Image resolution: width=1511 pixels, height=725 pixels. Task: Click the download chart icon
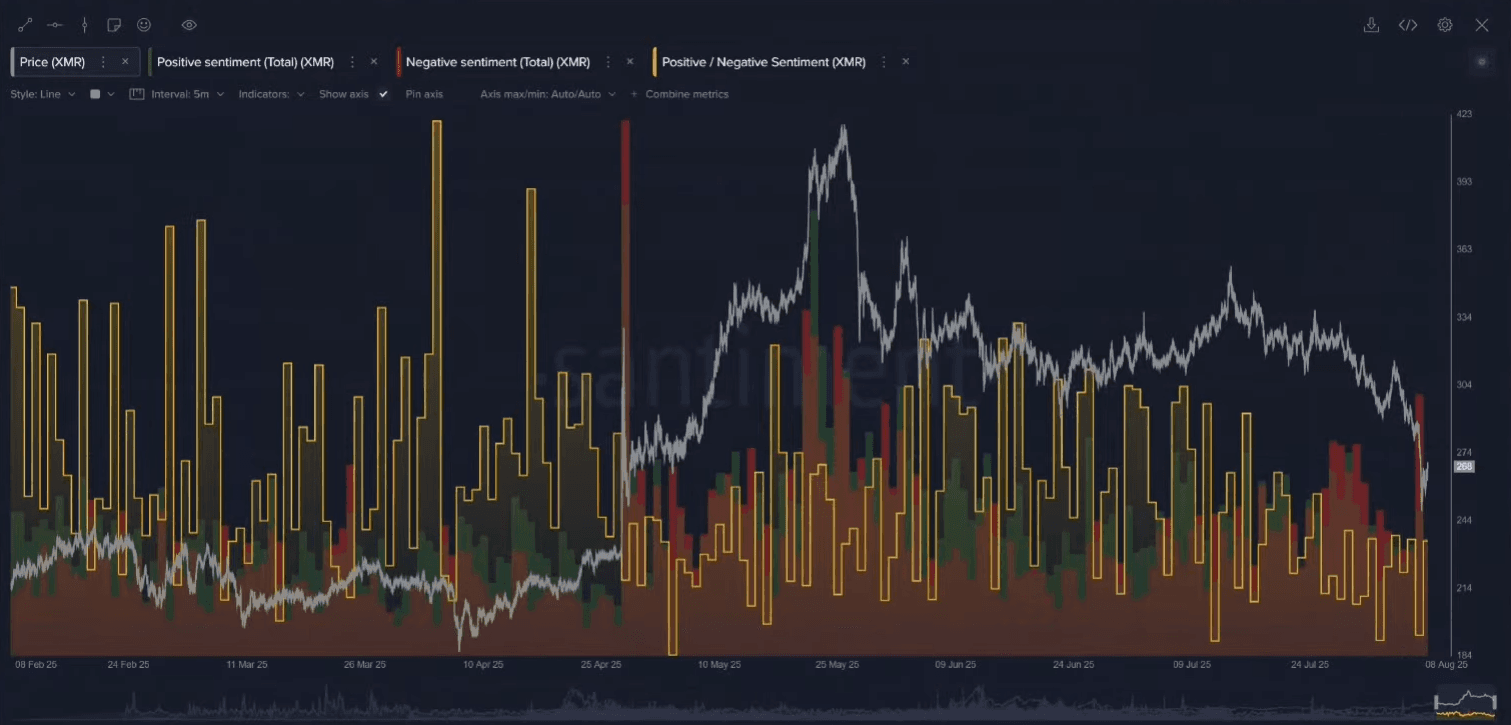point(1371,25)
